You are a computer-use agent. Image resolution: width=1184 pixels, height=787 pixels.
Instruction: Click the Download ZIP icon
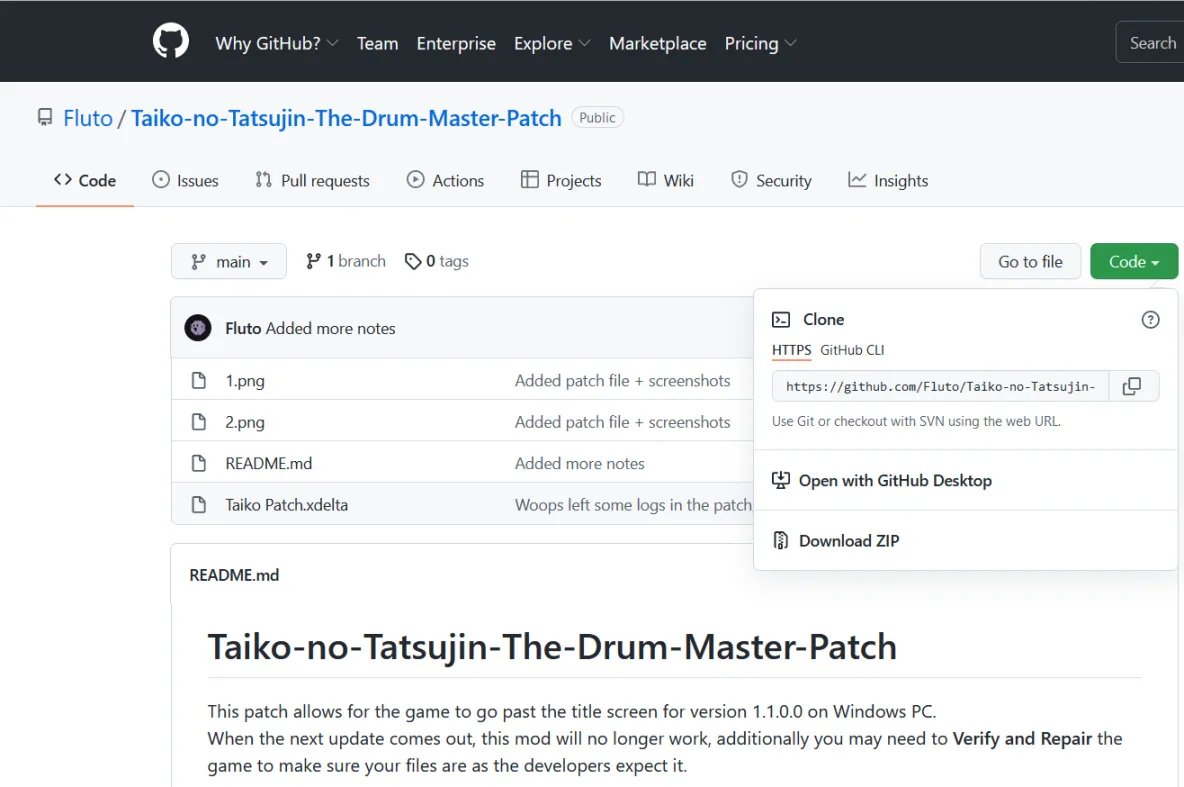(781, 541)
